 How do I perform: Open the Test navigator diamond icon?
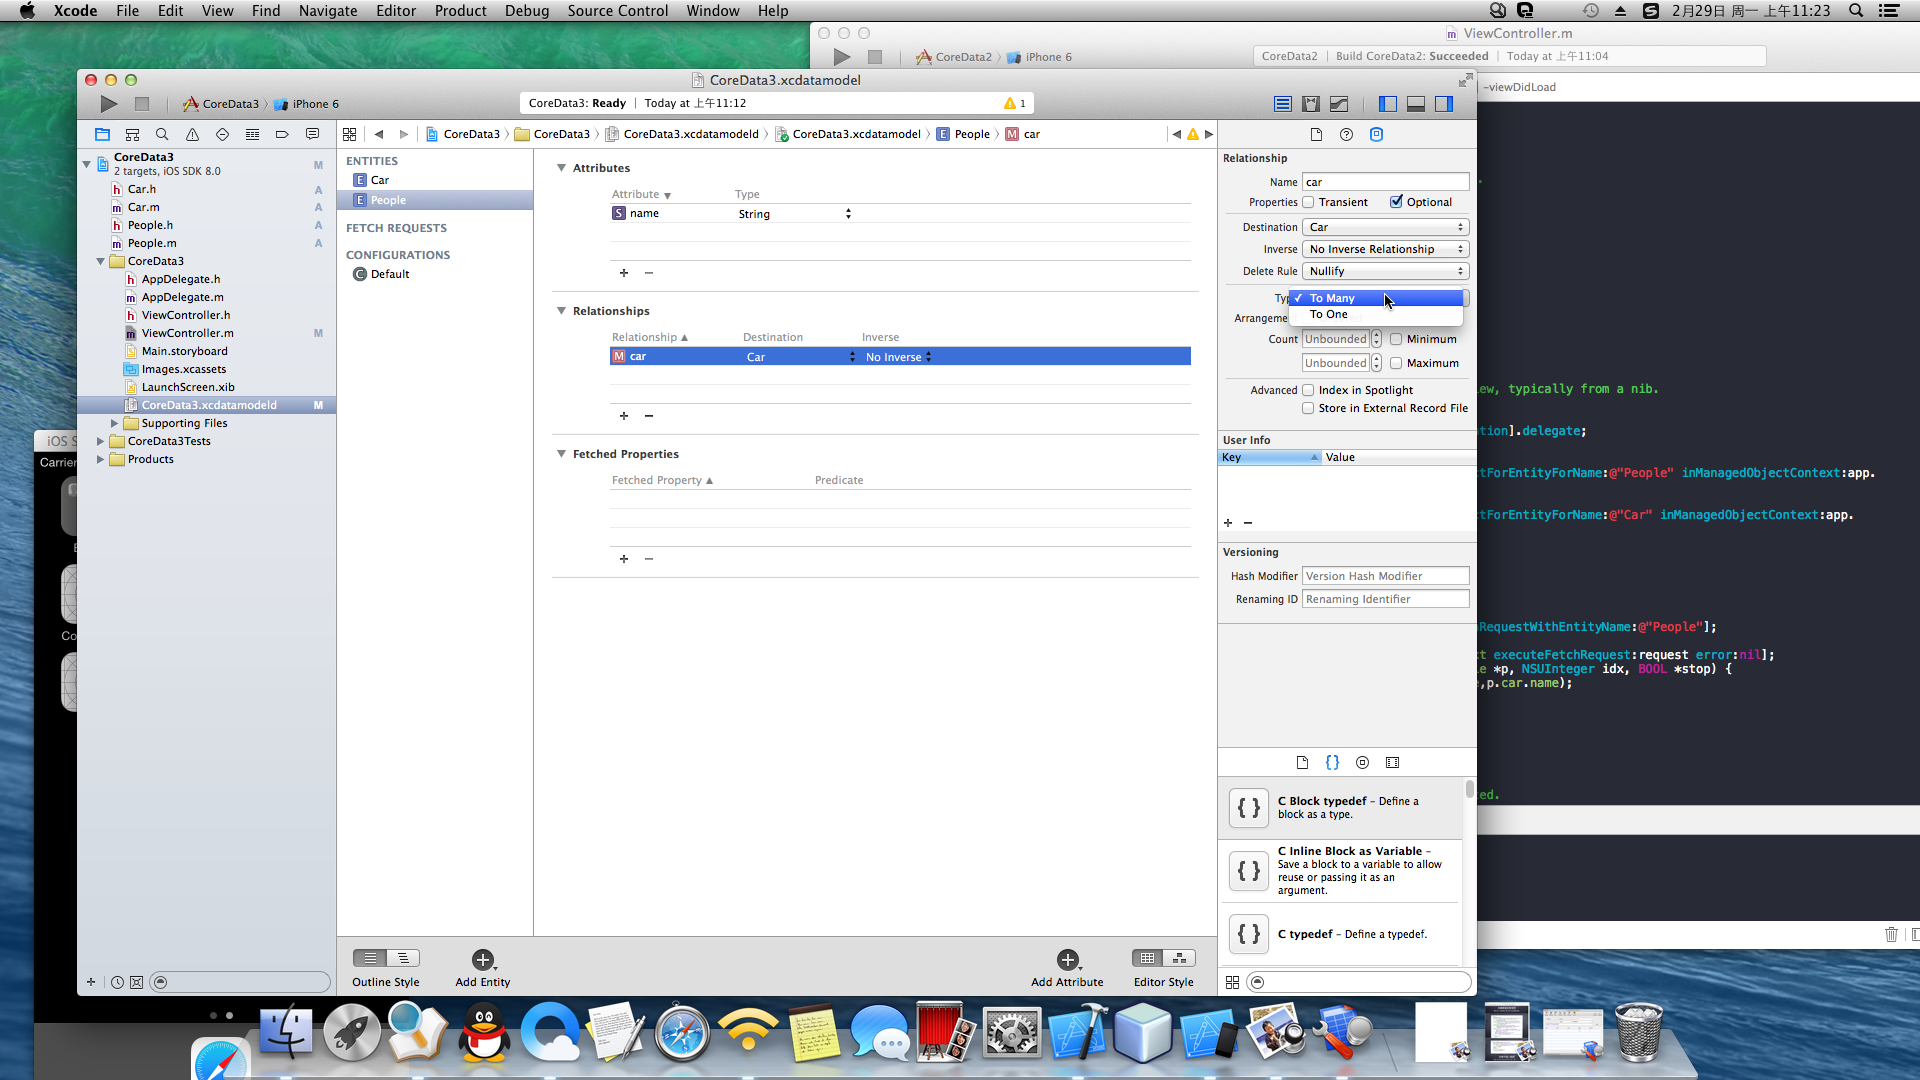pos(222,134)
